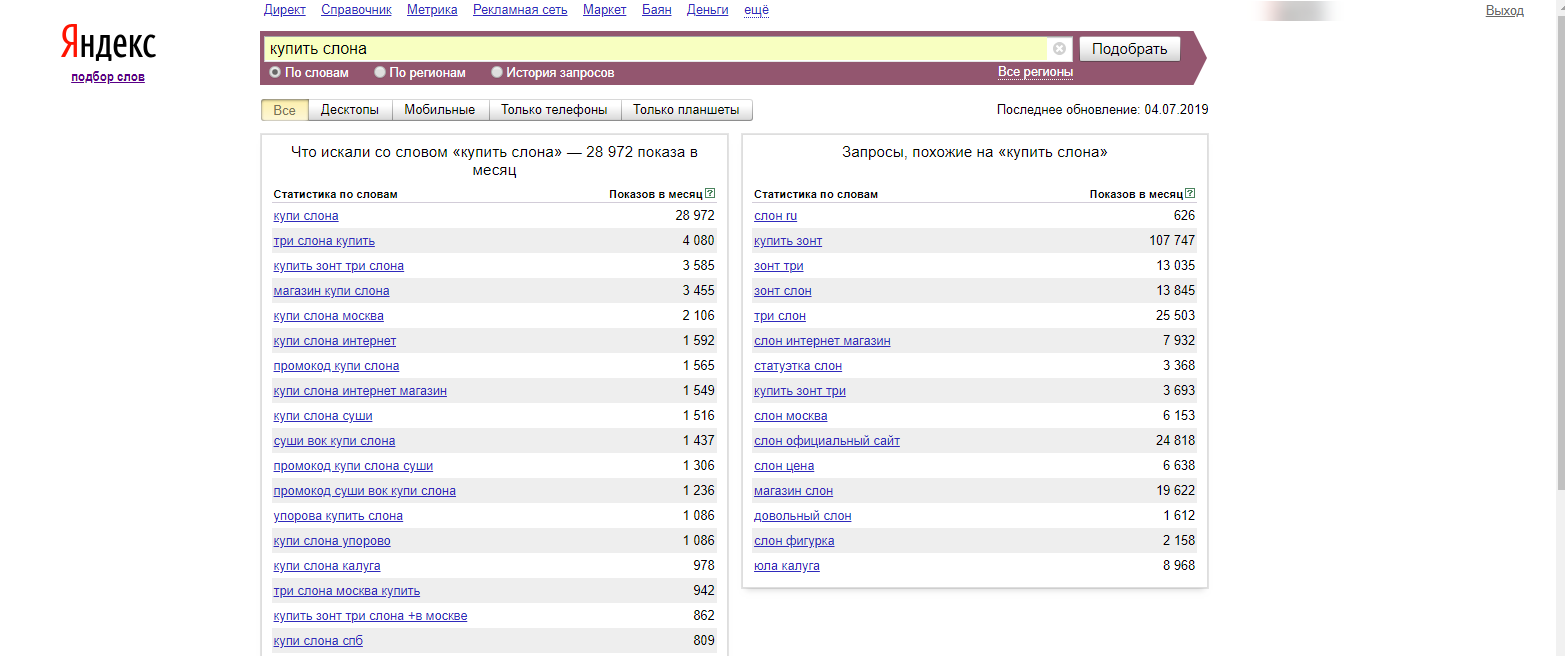Image resolution: width=1565 pixels, height=656 pixels.
Task: Open the 'купи слона суши' link with 1 516
Action: (x=323, y=416)
